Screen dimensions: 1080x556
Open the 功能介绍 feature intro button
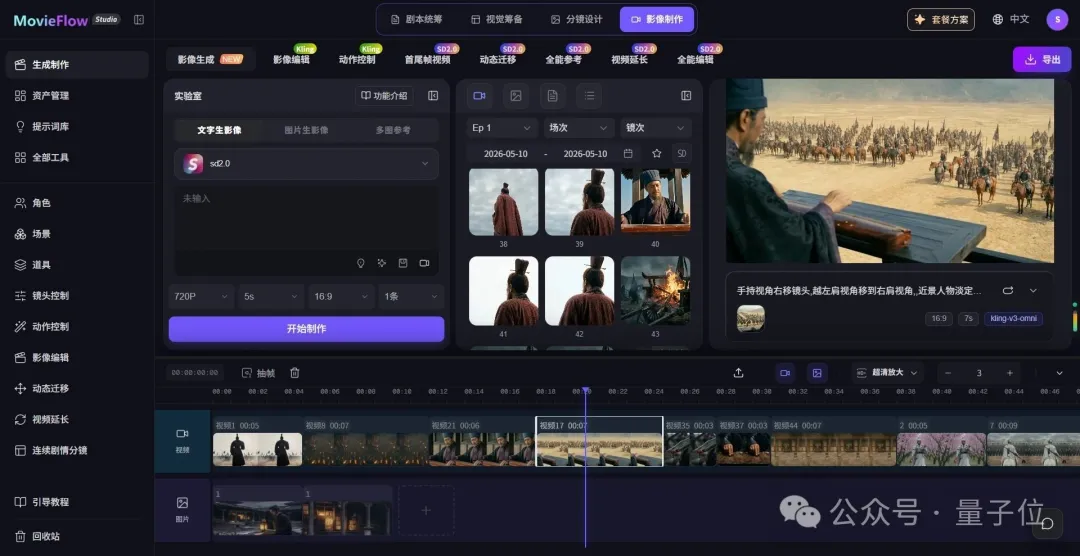pos(384,96)
